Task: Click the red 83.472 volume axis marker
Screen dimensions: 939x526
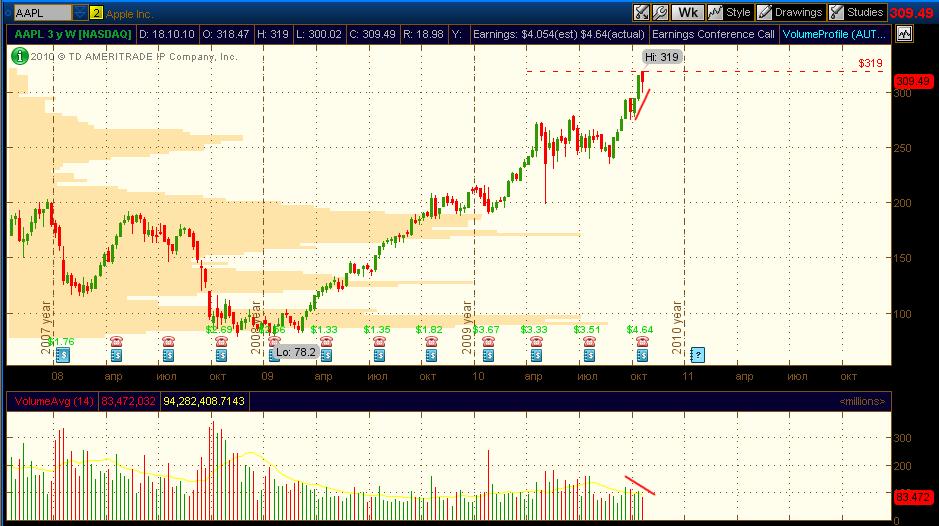Action: click(913, 497)
